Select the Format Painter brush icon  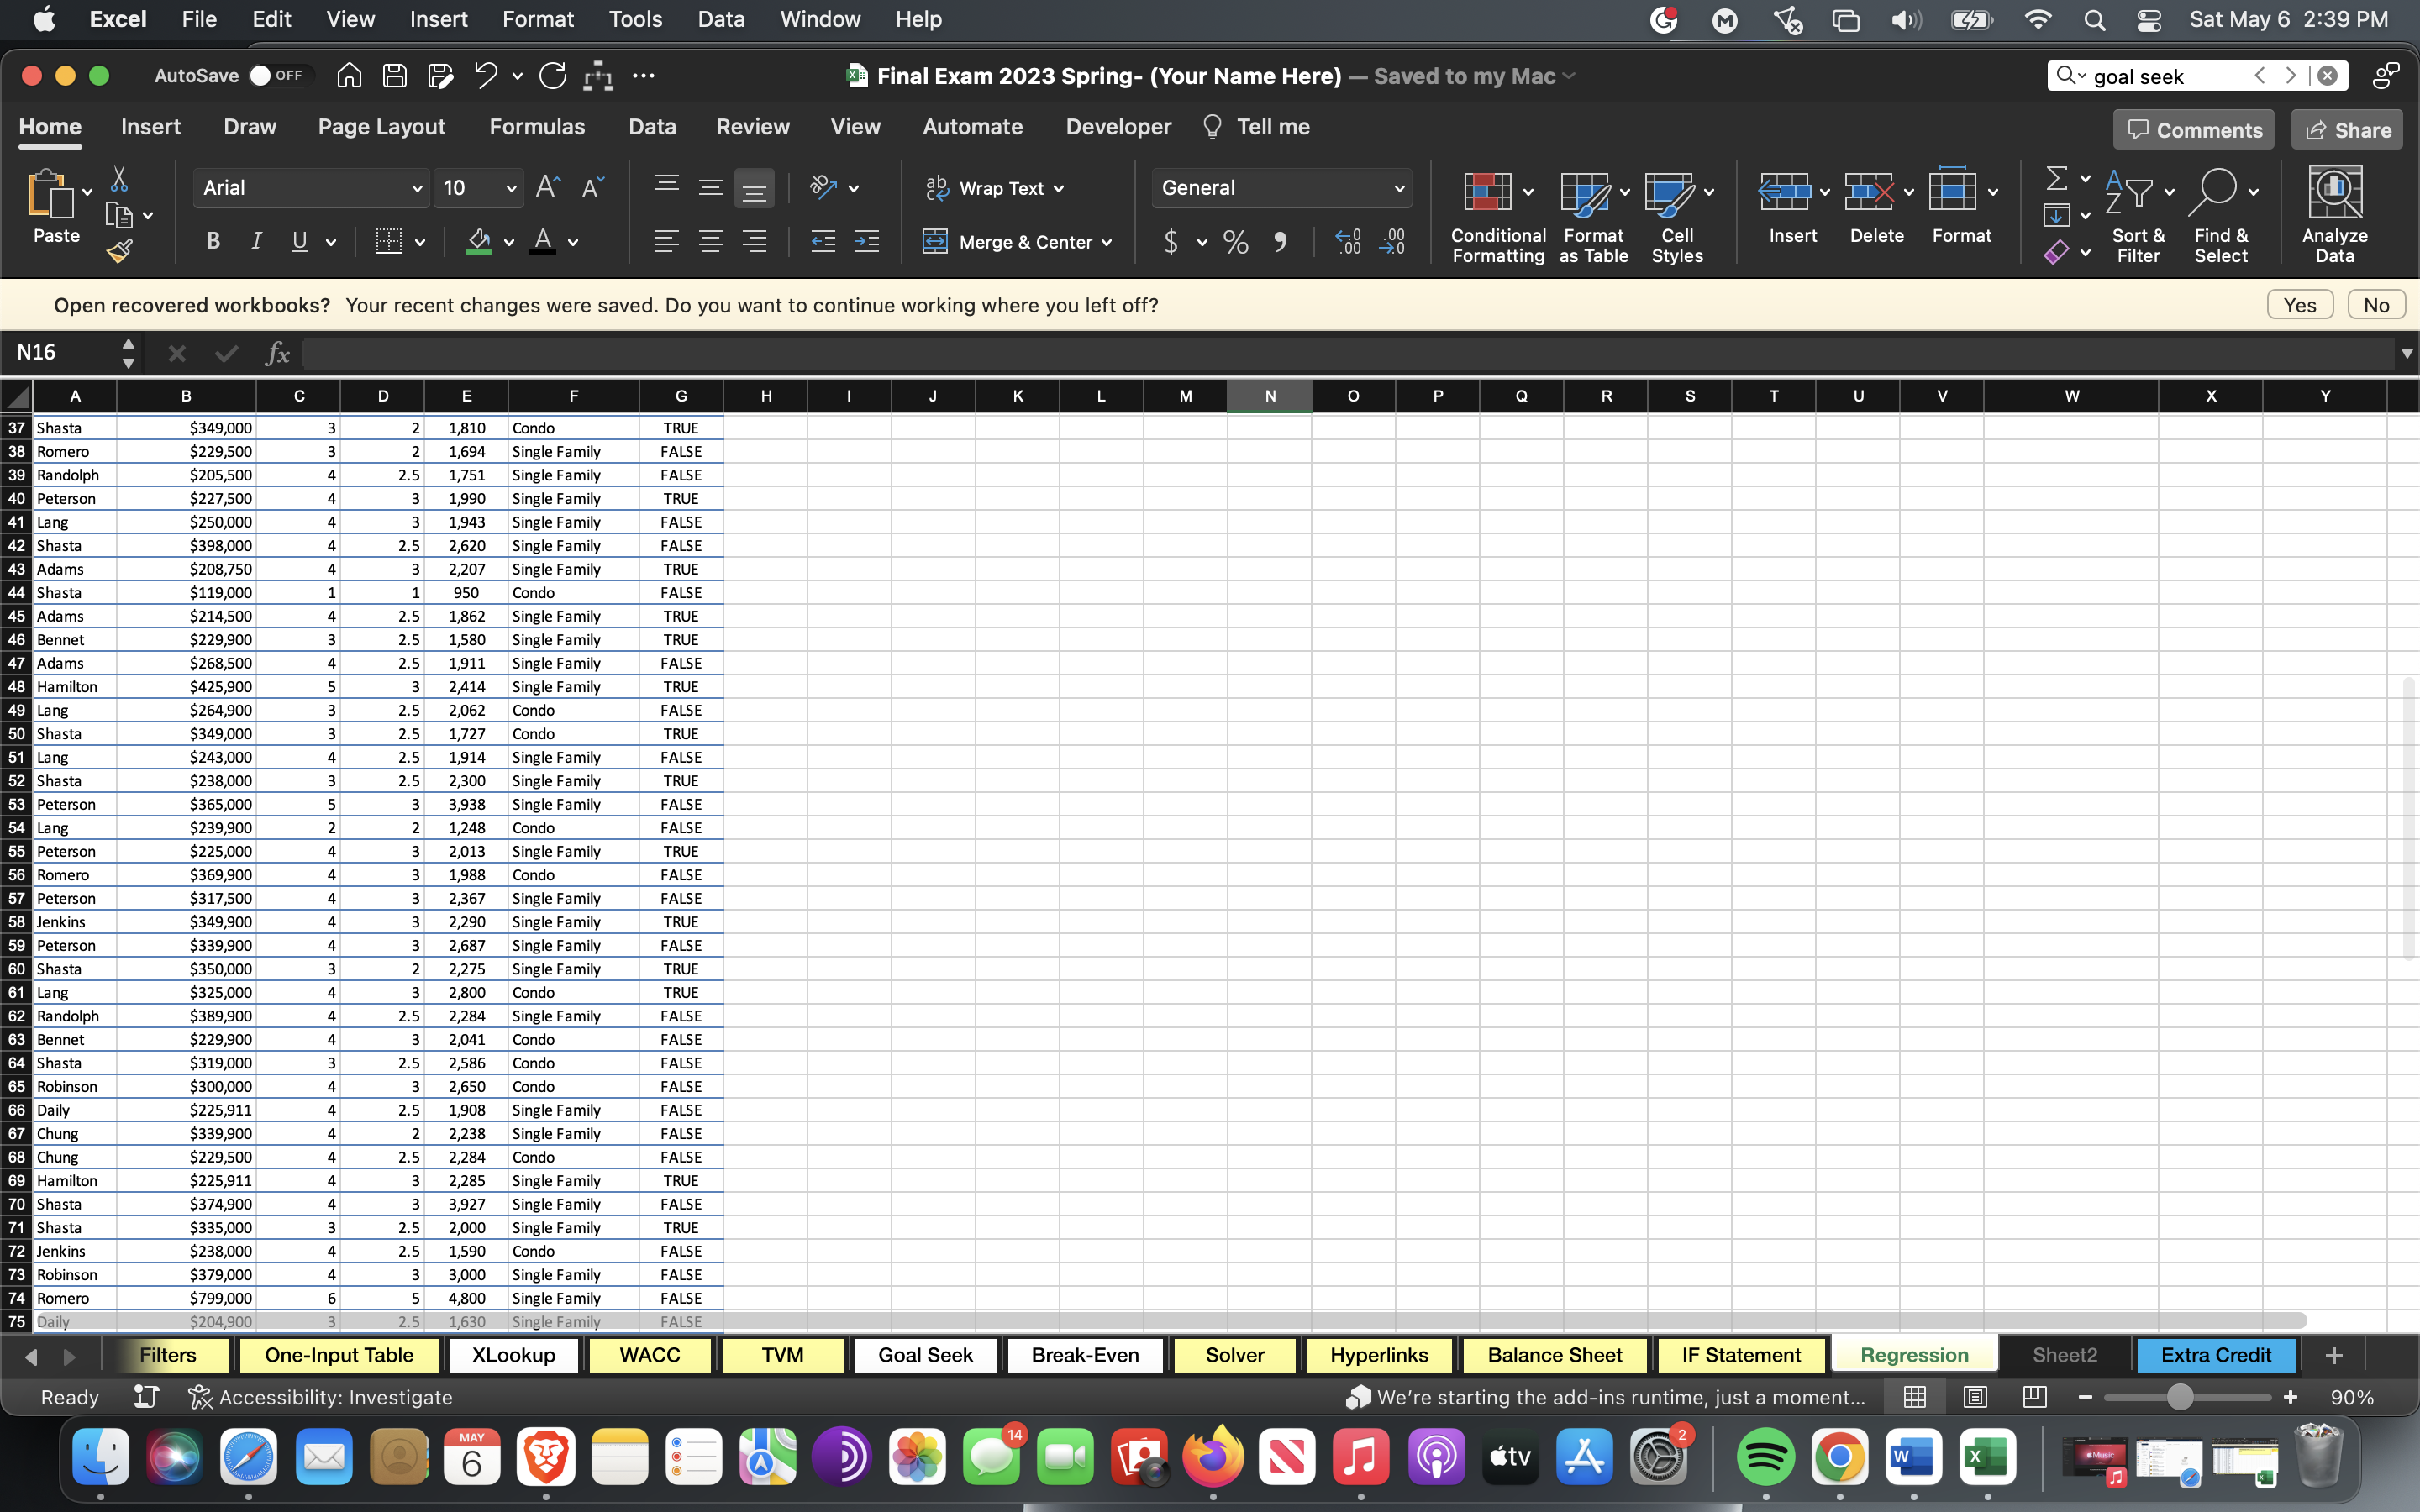pyautogui.click(x=119, y=251)
